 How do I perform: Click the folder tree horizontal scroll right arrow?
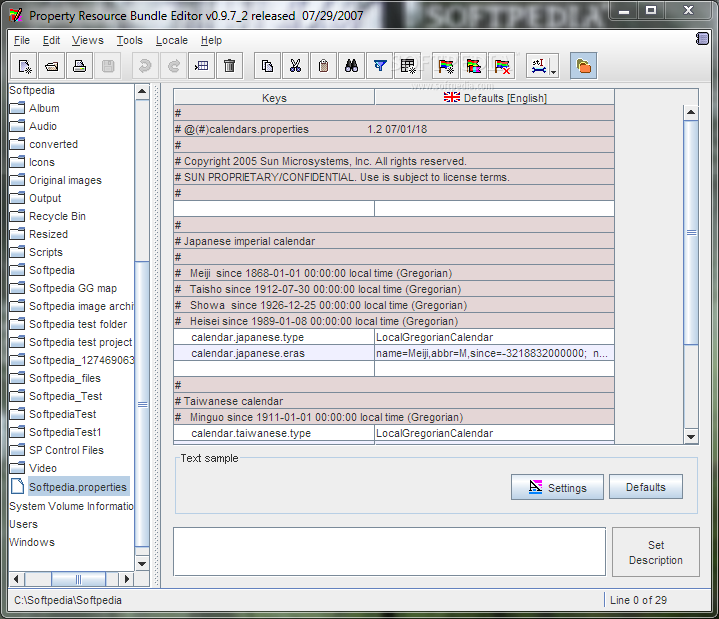pyautogui.click(x=127, y=579)
